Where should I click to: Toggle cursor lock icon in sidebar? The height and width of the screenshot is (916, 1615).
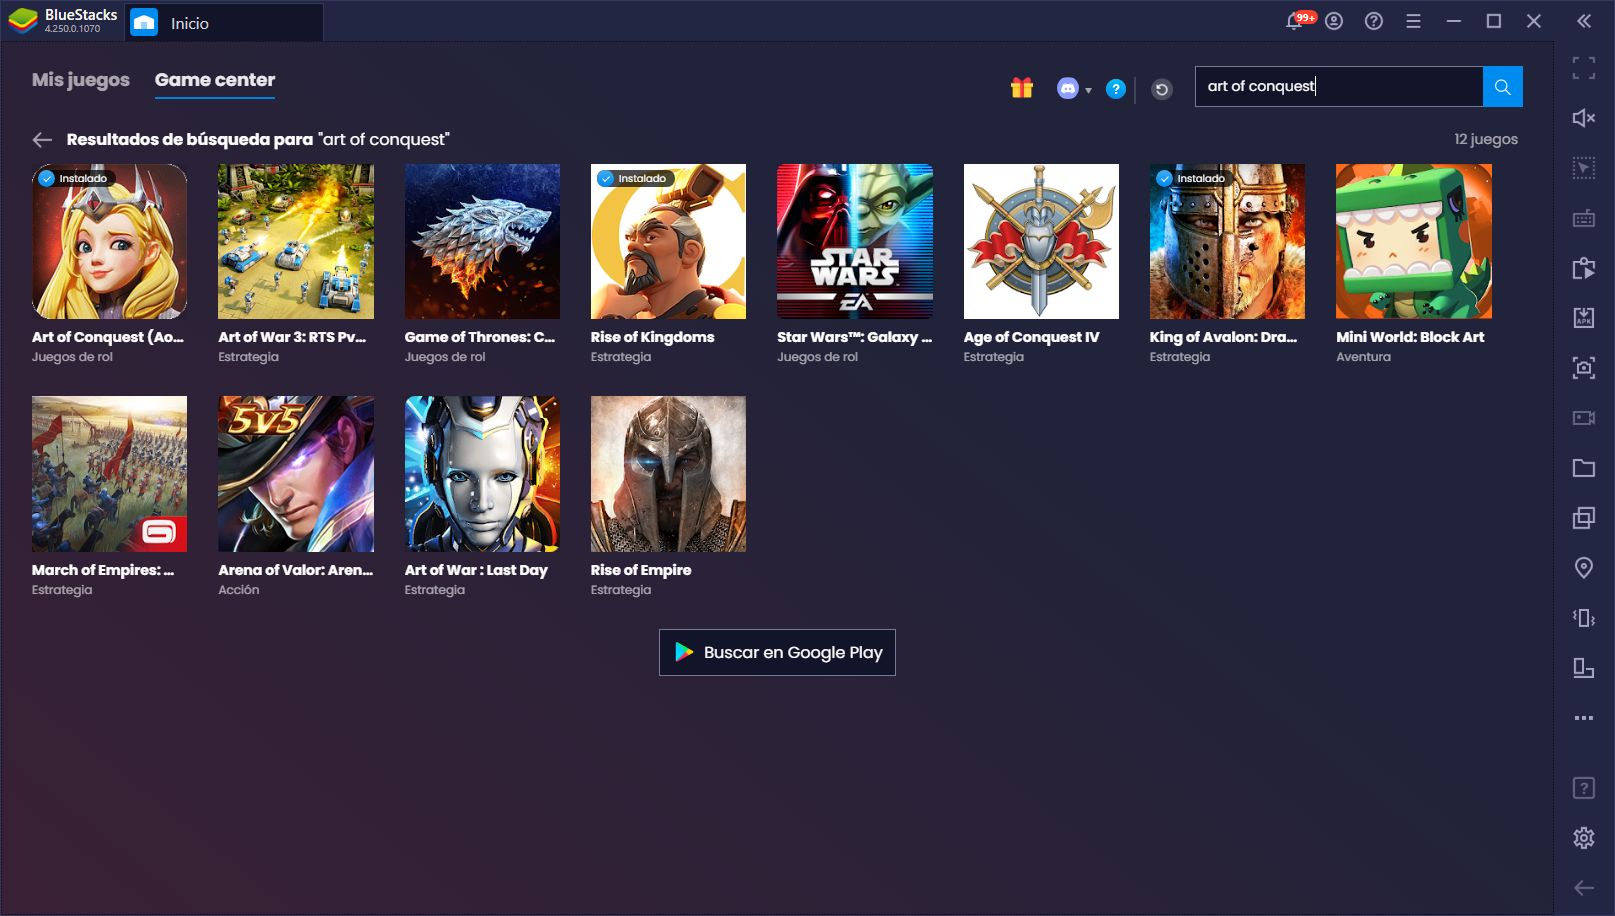click(1584, 168)
